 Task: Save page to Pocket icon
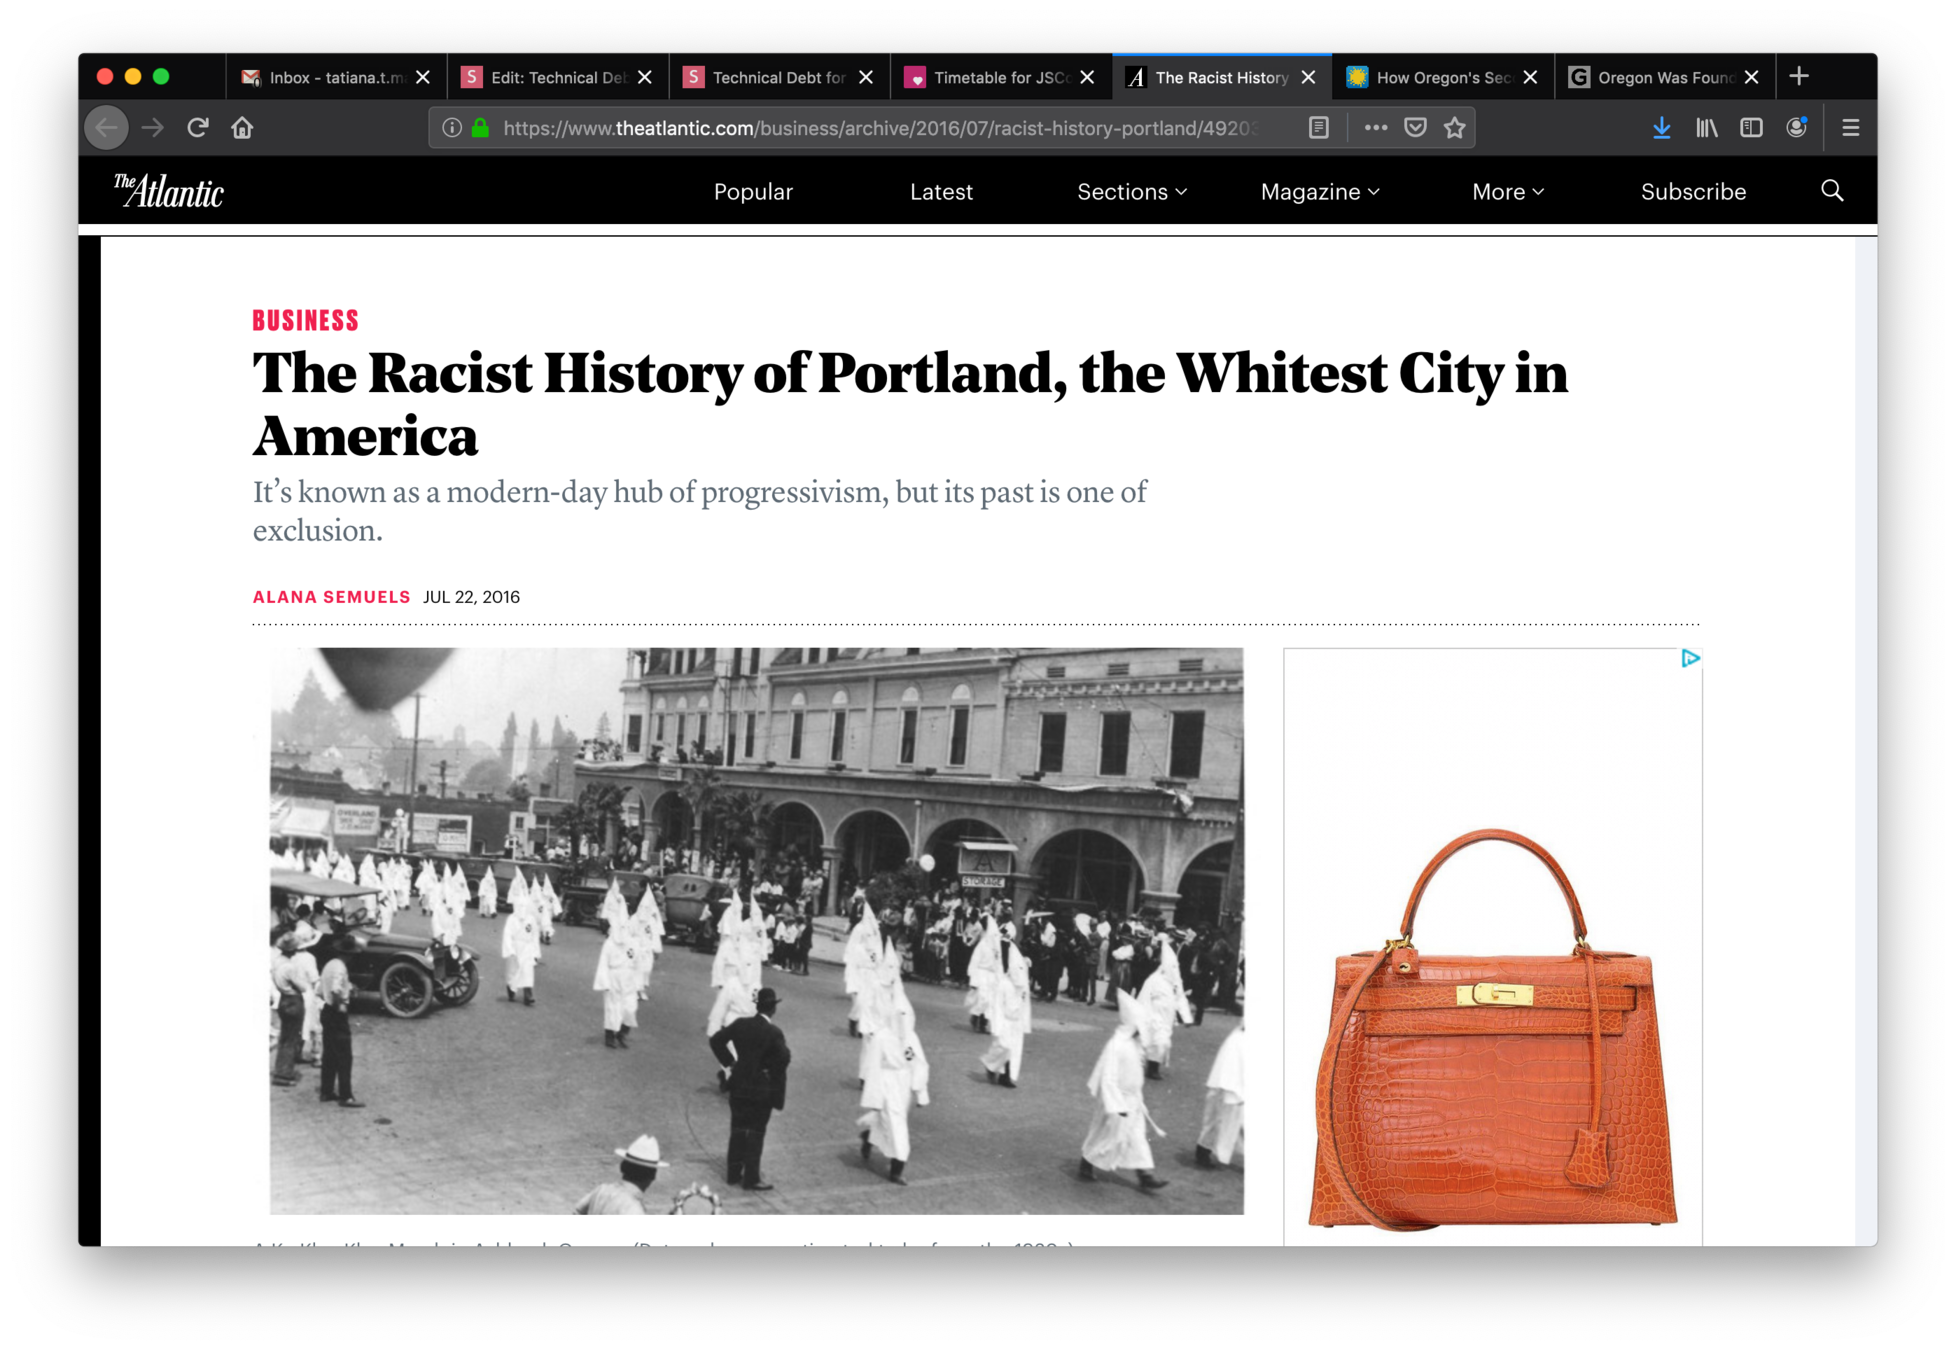1415,128
